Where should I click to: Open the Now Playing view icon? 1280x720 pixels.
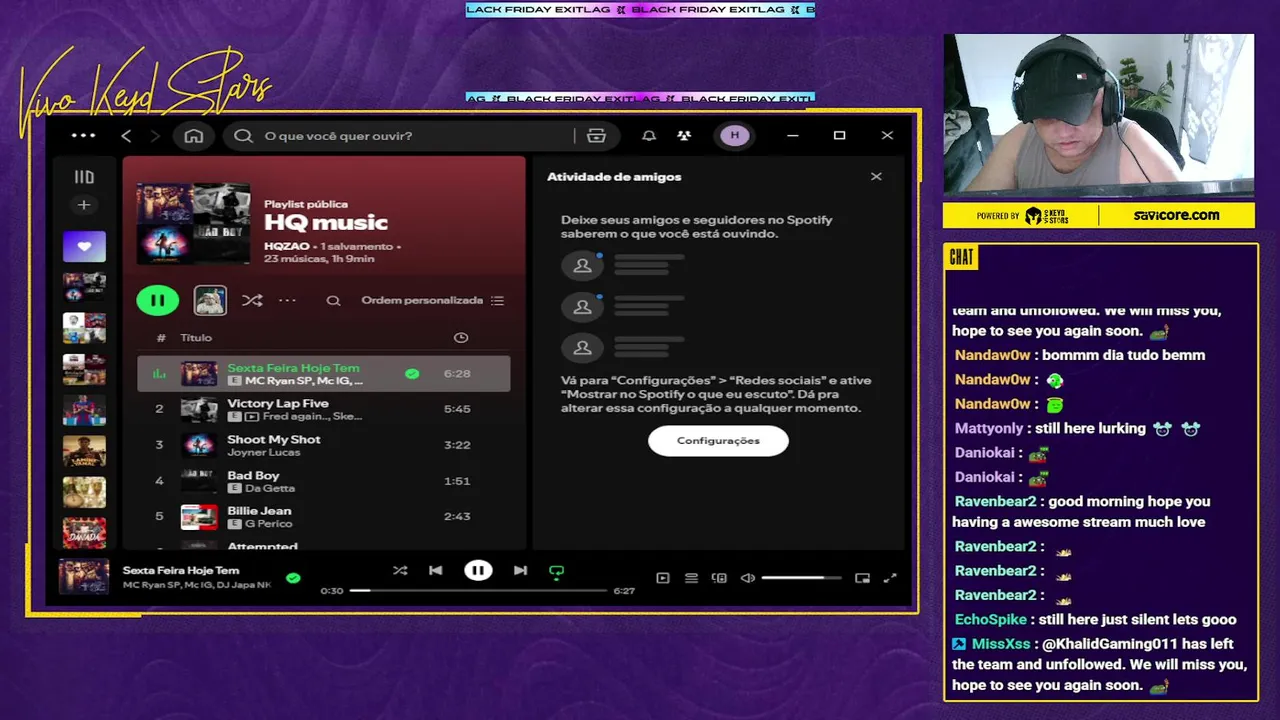[662, 578]
